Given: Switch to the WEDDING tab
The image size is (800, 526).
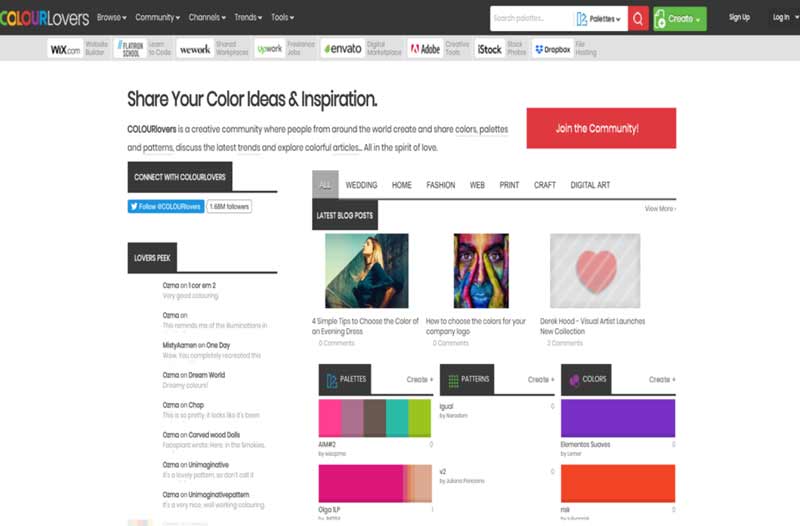Looking at the screenshot, I should [361, 185].
